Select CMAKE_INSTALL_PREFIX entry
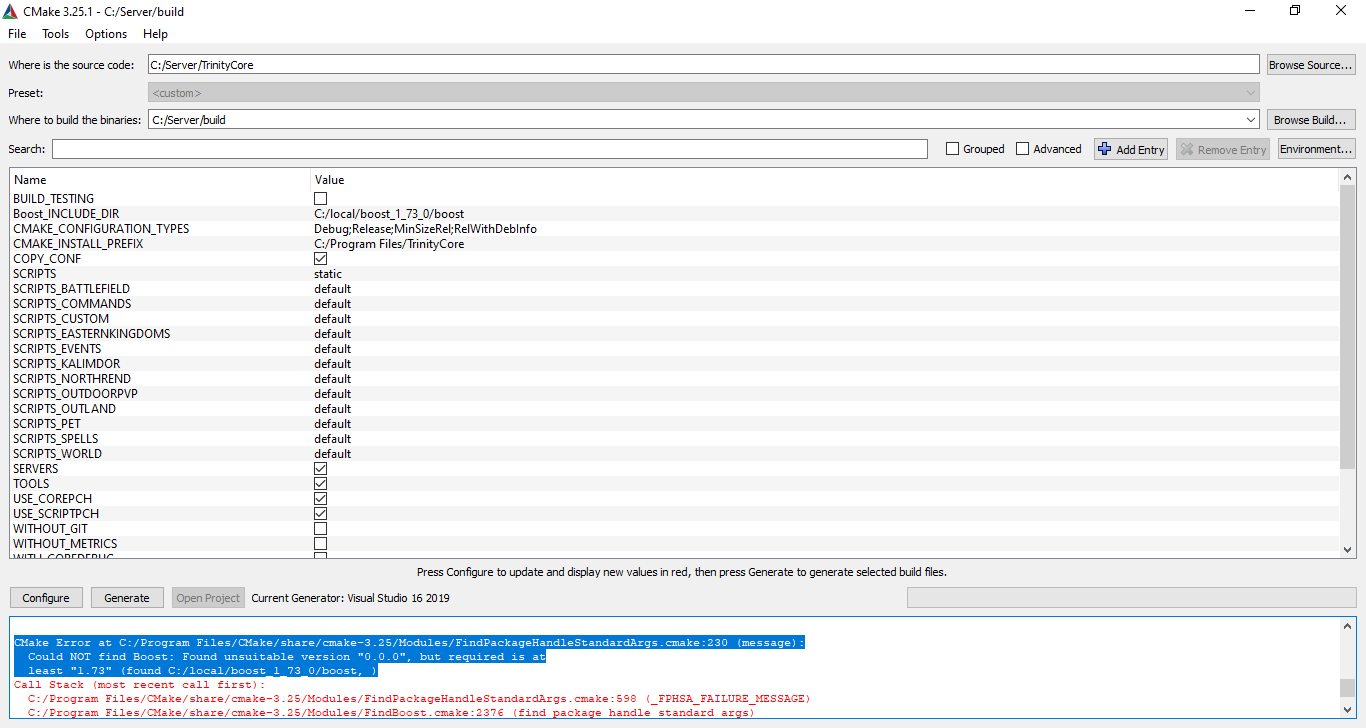Screen dimensions: 1366x728 (x=78, y=244)
